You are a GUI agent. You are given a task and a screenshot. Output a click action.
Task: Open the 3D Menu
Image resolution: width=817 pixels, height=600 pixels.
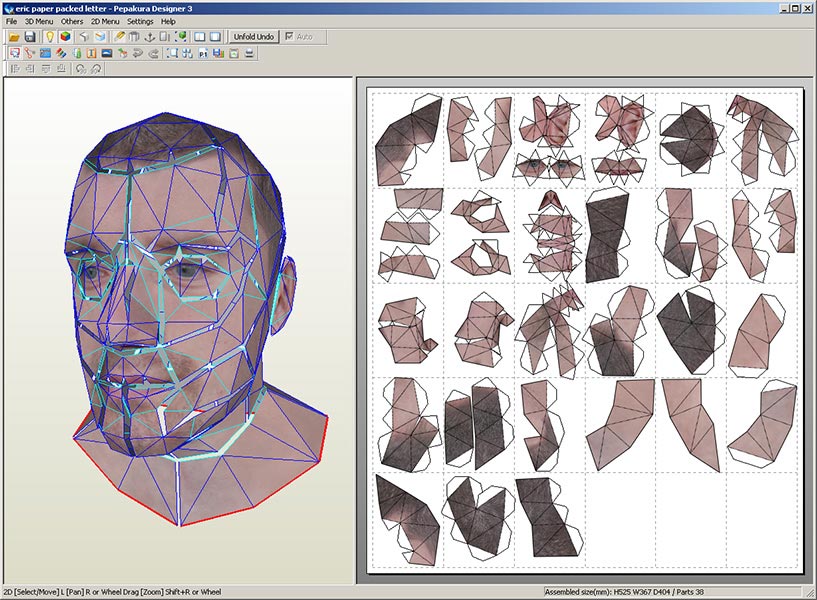39,21
